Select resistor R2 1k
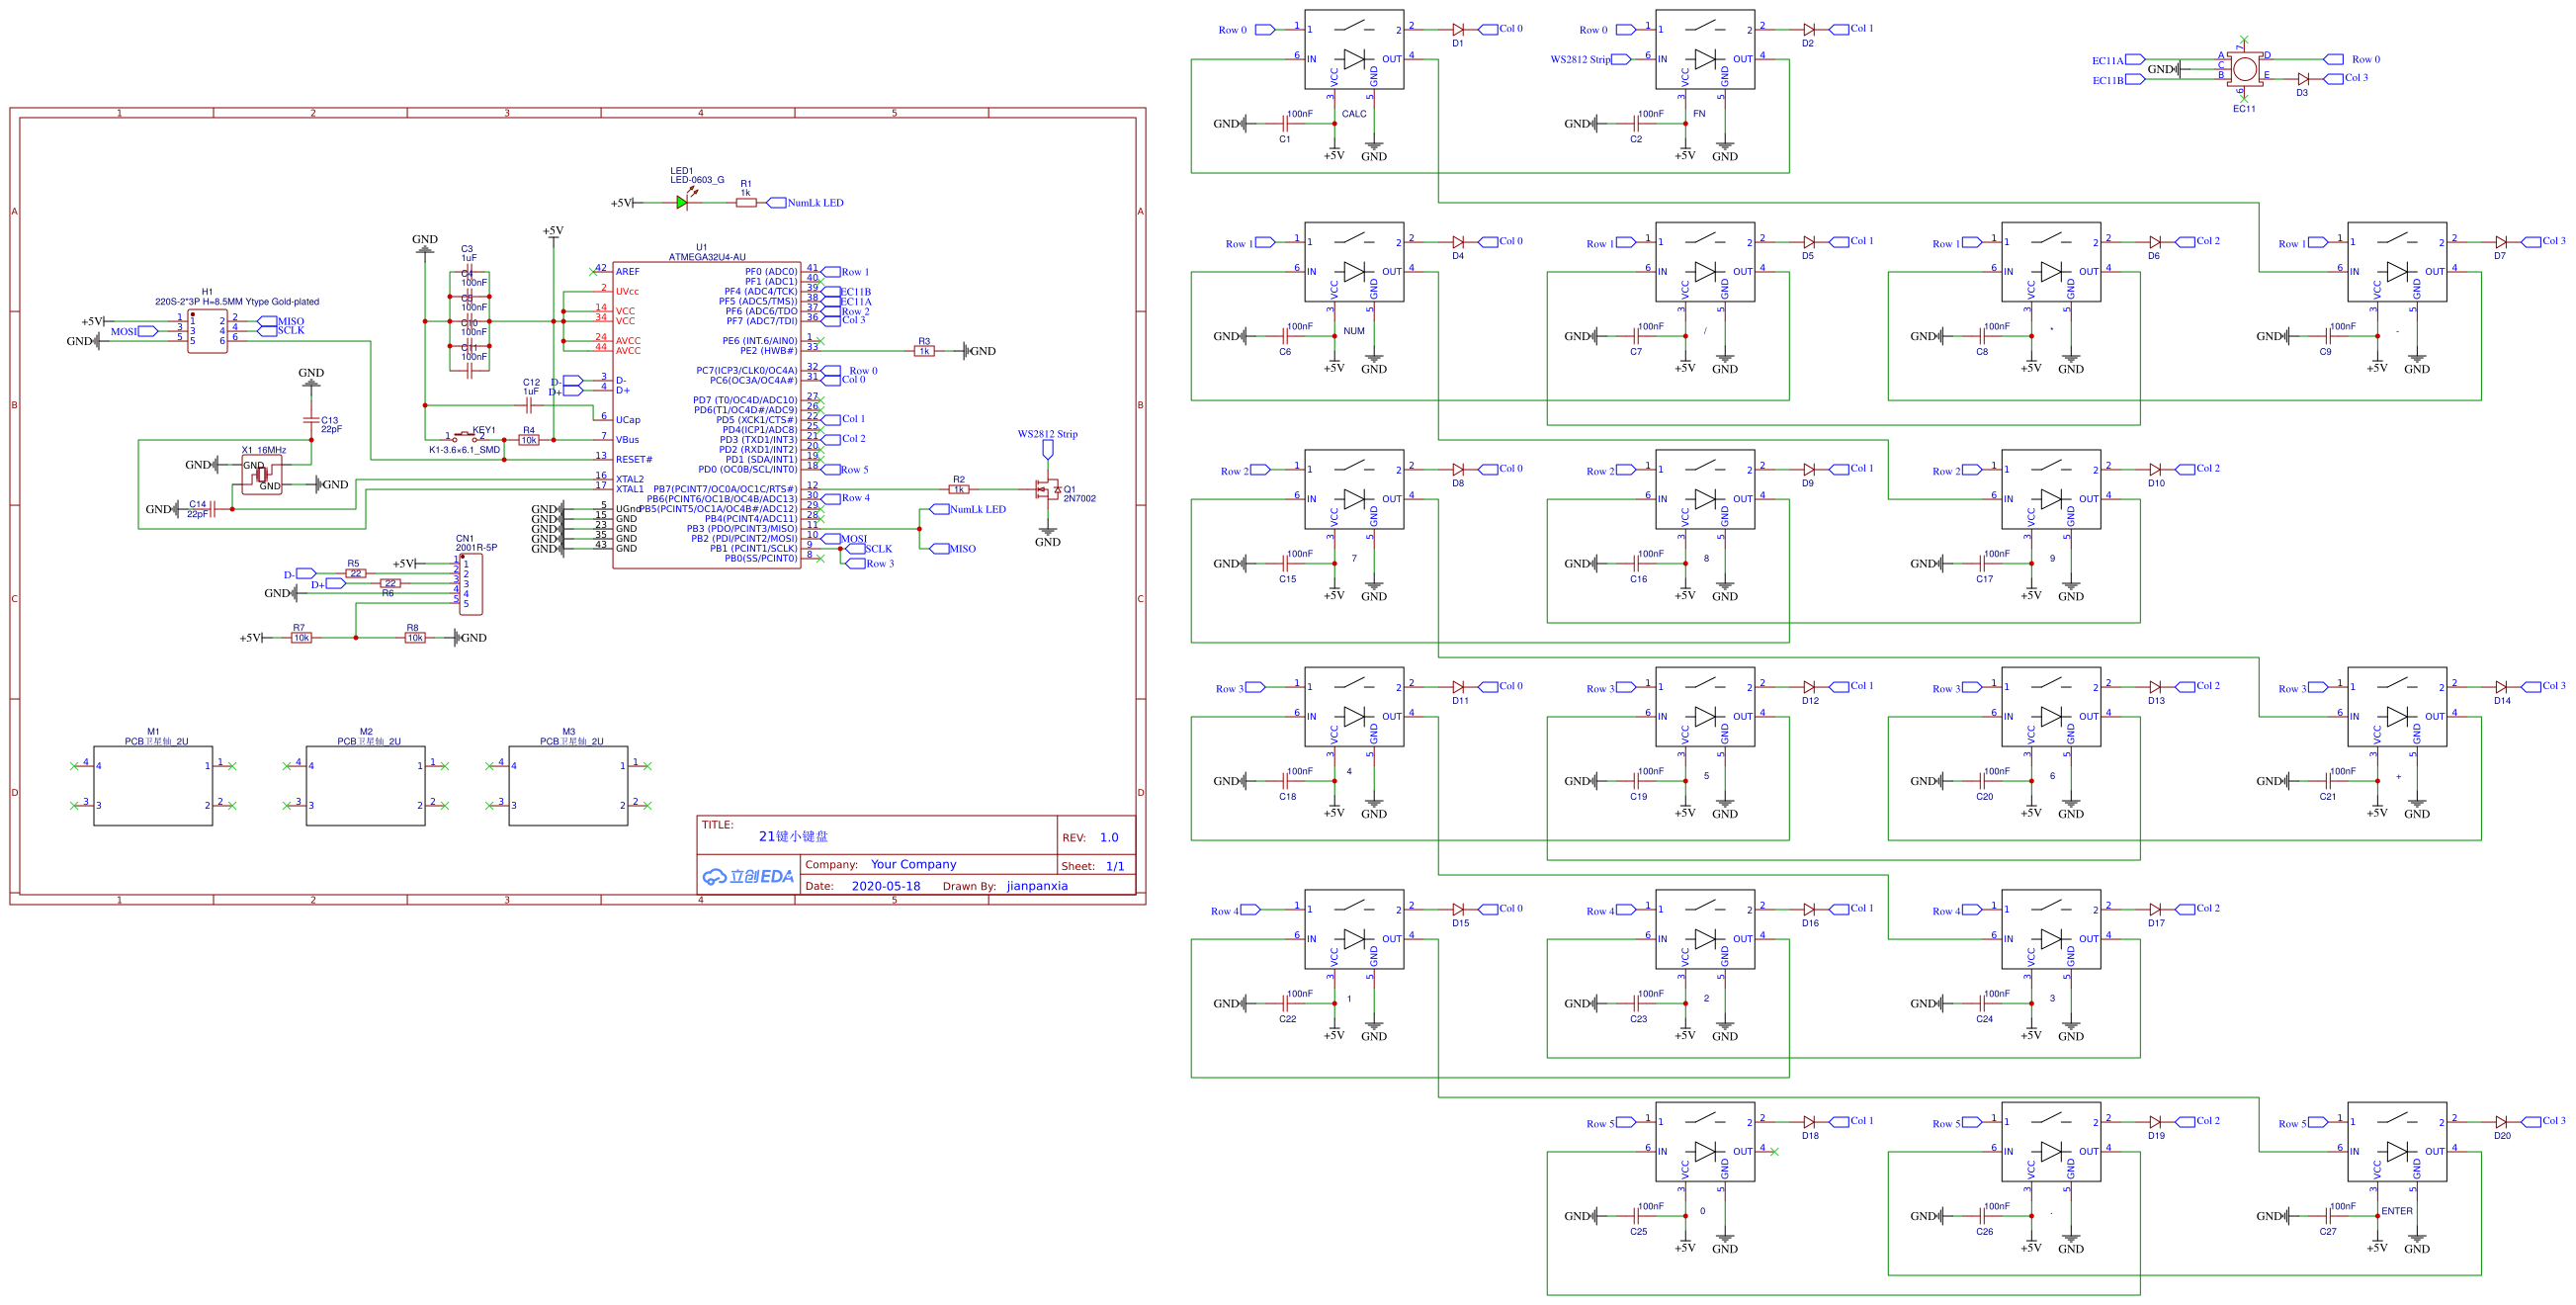The height and width of the screenshot is (1305, 2576). tap(959, 489)
